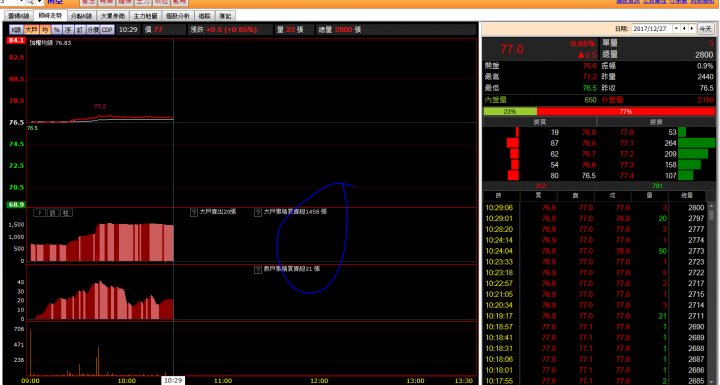Open the 個股分析 tab
This screenshot has height=385, width=720.
[178, 16]
